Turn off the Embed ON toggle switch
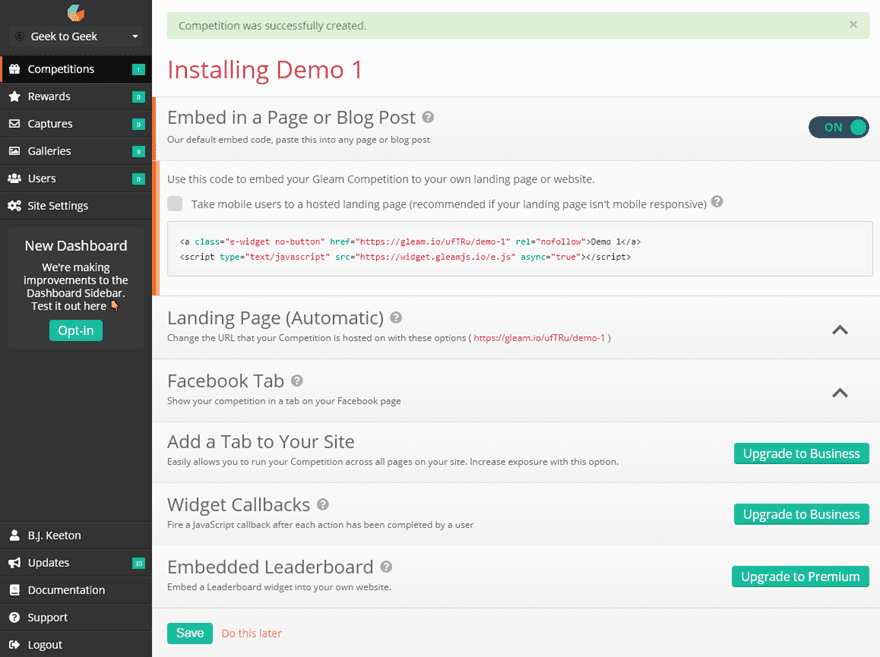The height and width of the screenshot is (657, 880). coord(838,127)
